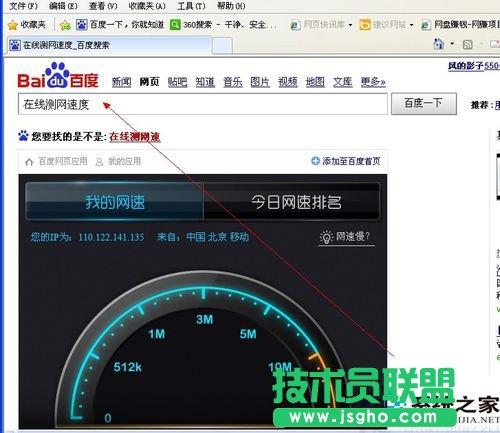The image size is (500, 433).
Task: Select the 网页 search category
Action: [x=149, y=82]
